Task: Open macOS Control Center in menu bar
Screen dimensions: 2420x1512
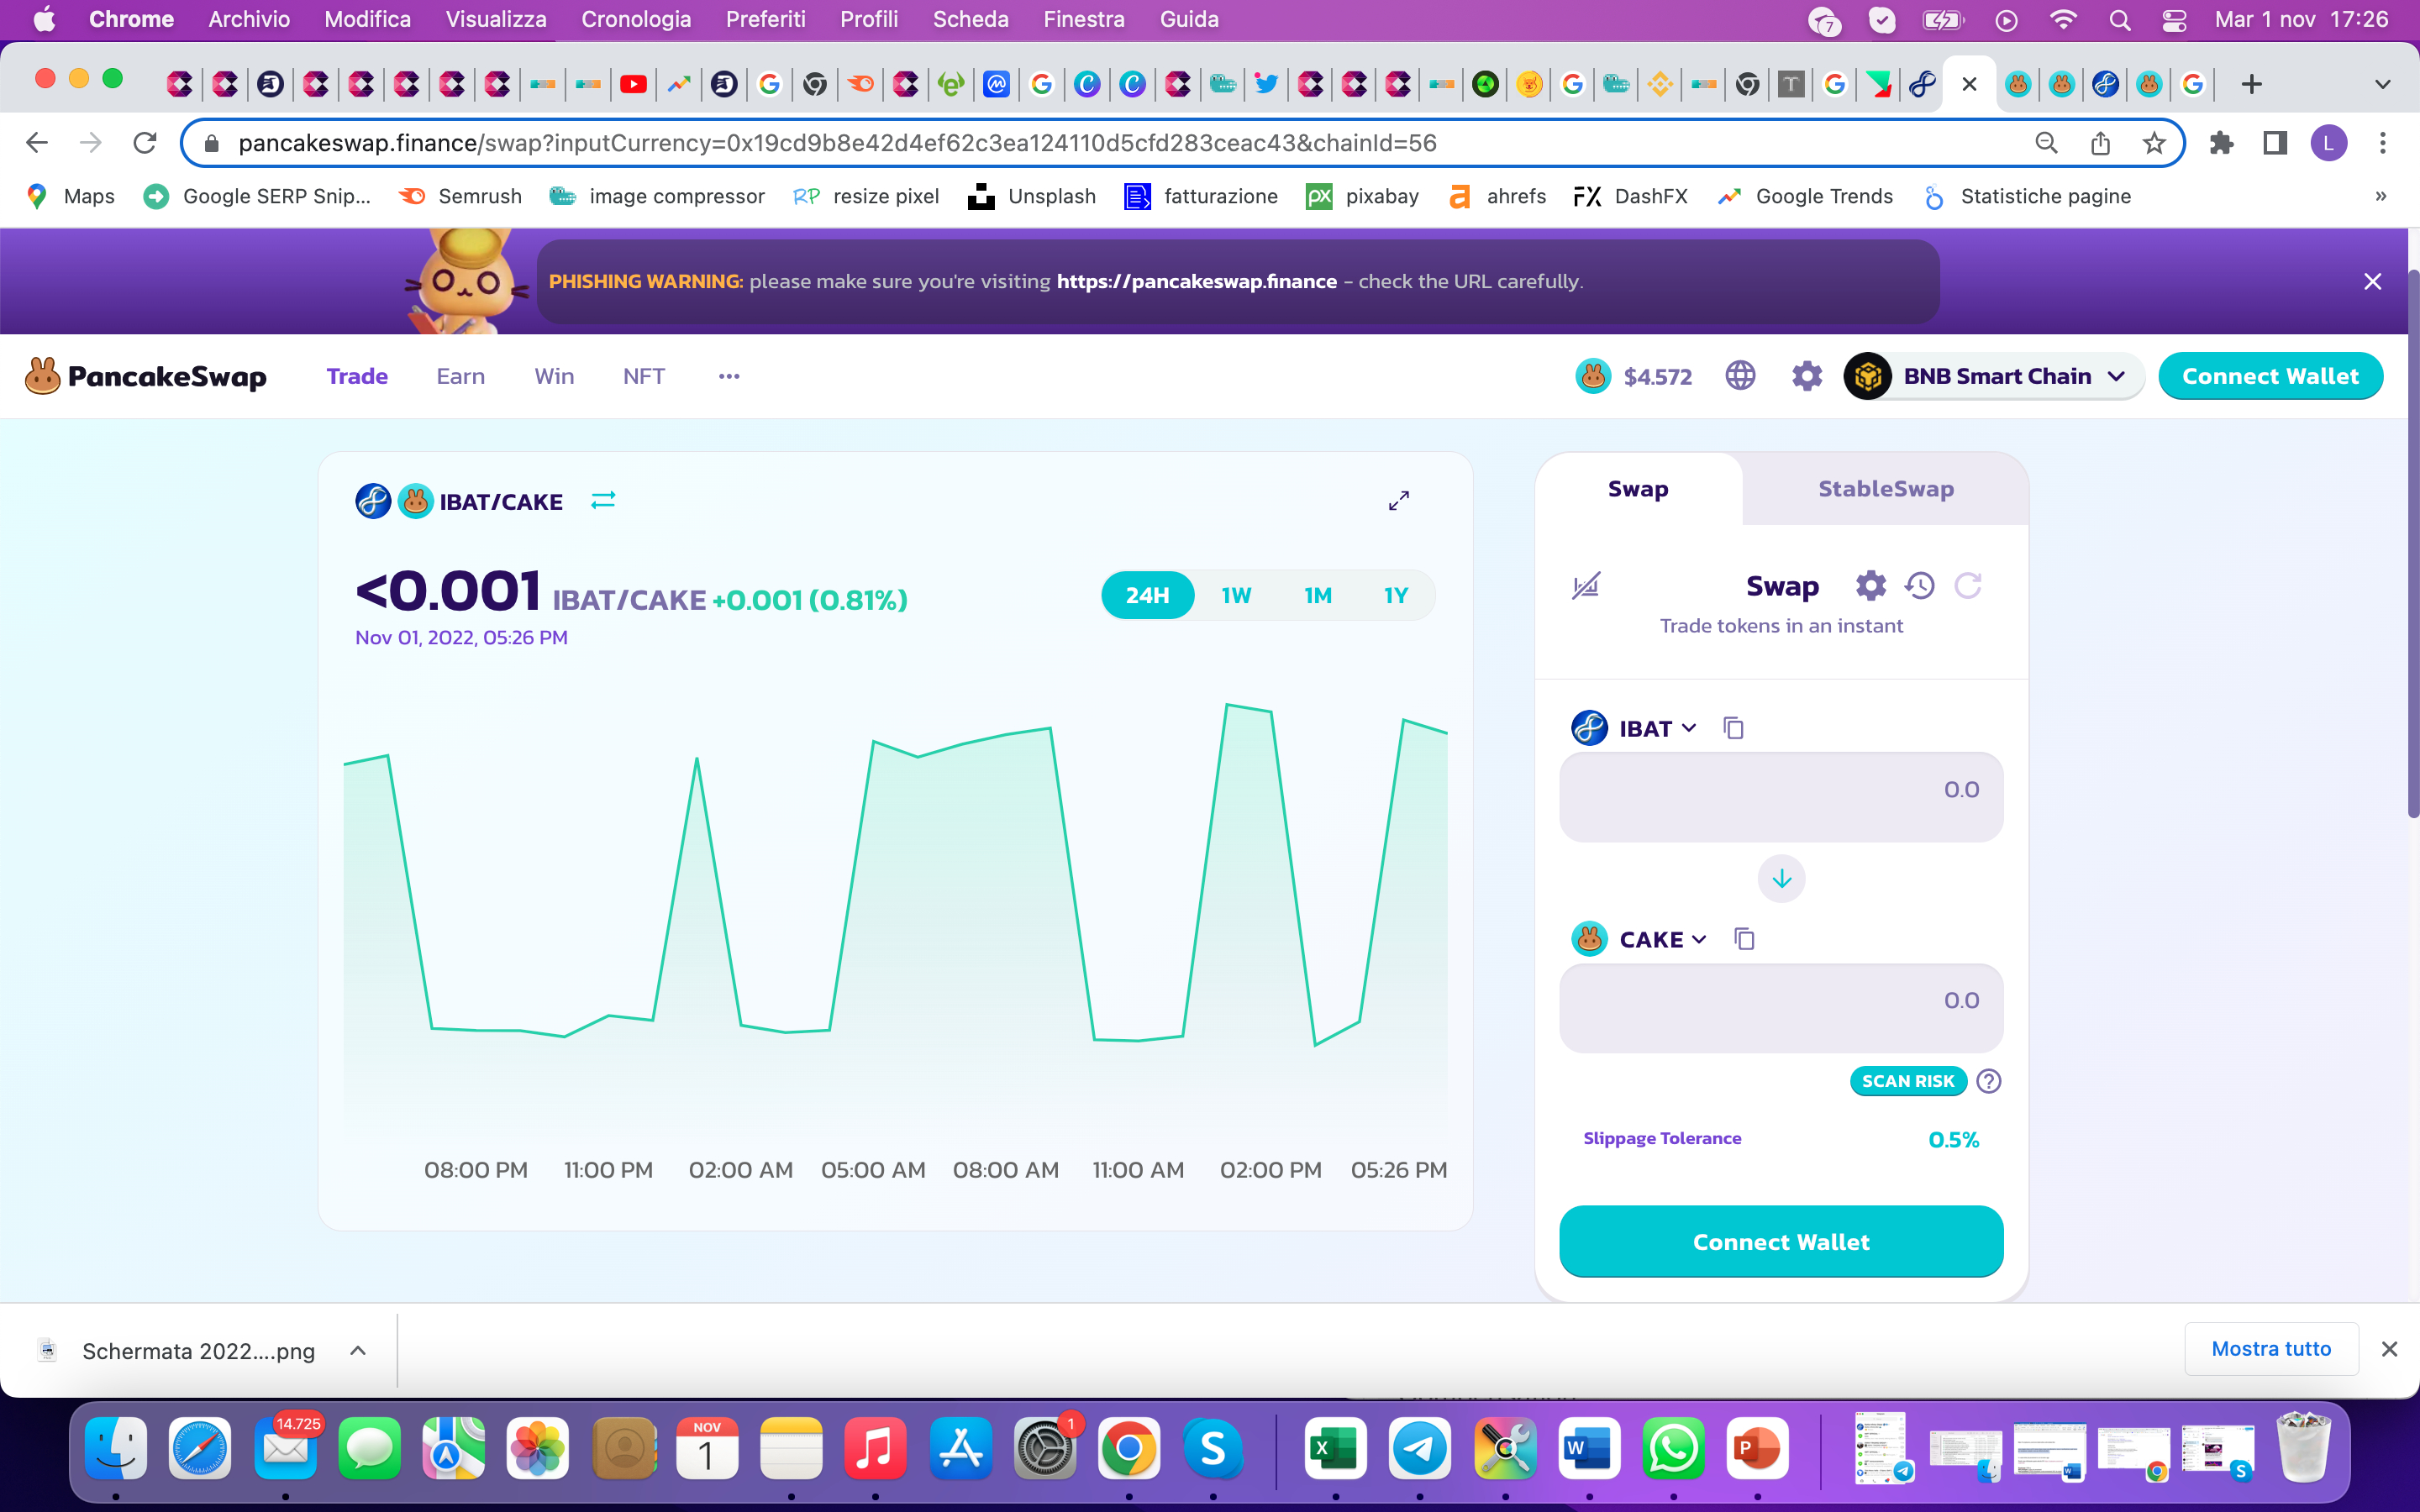Action: tap(2173, 19)
